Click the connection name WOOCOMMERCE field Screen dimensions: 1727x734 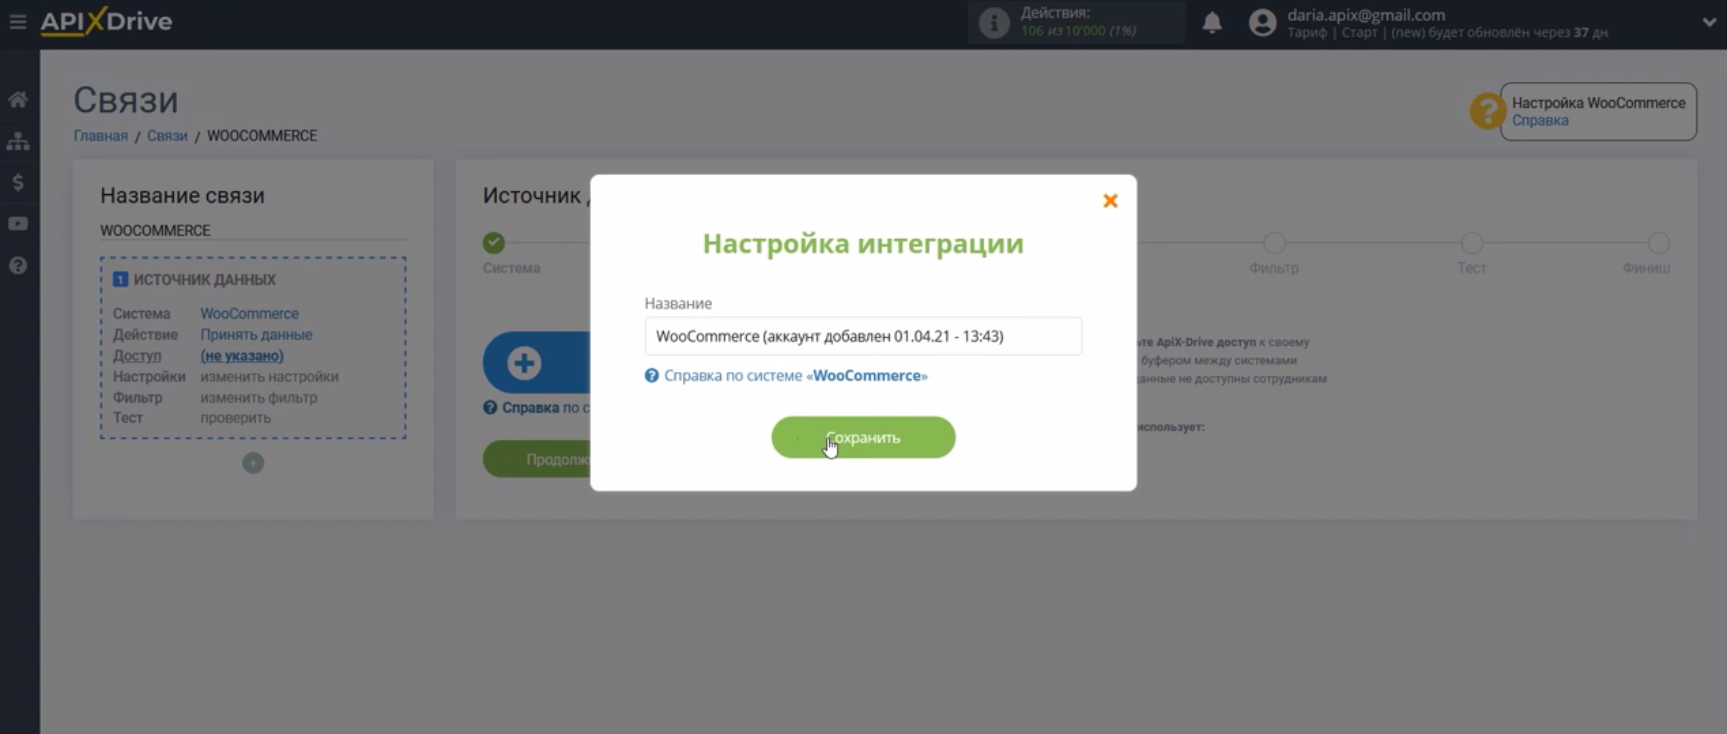click(253, 231)
